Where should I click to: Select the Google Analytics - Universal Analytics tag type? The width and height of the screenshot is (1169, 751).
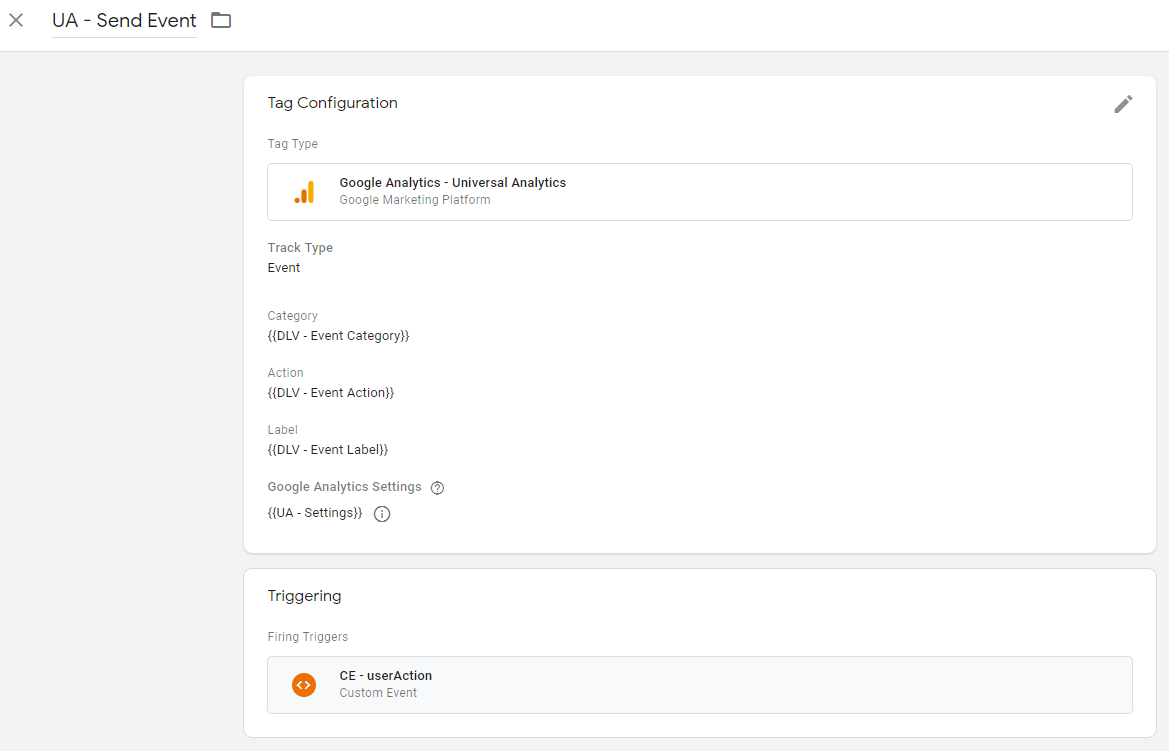699,192
